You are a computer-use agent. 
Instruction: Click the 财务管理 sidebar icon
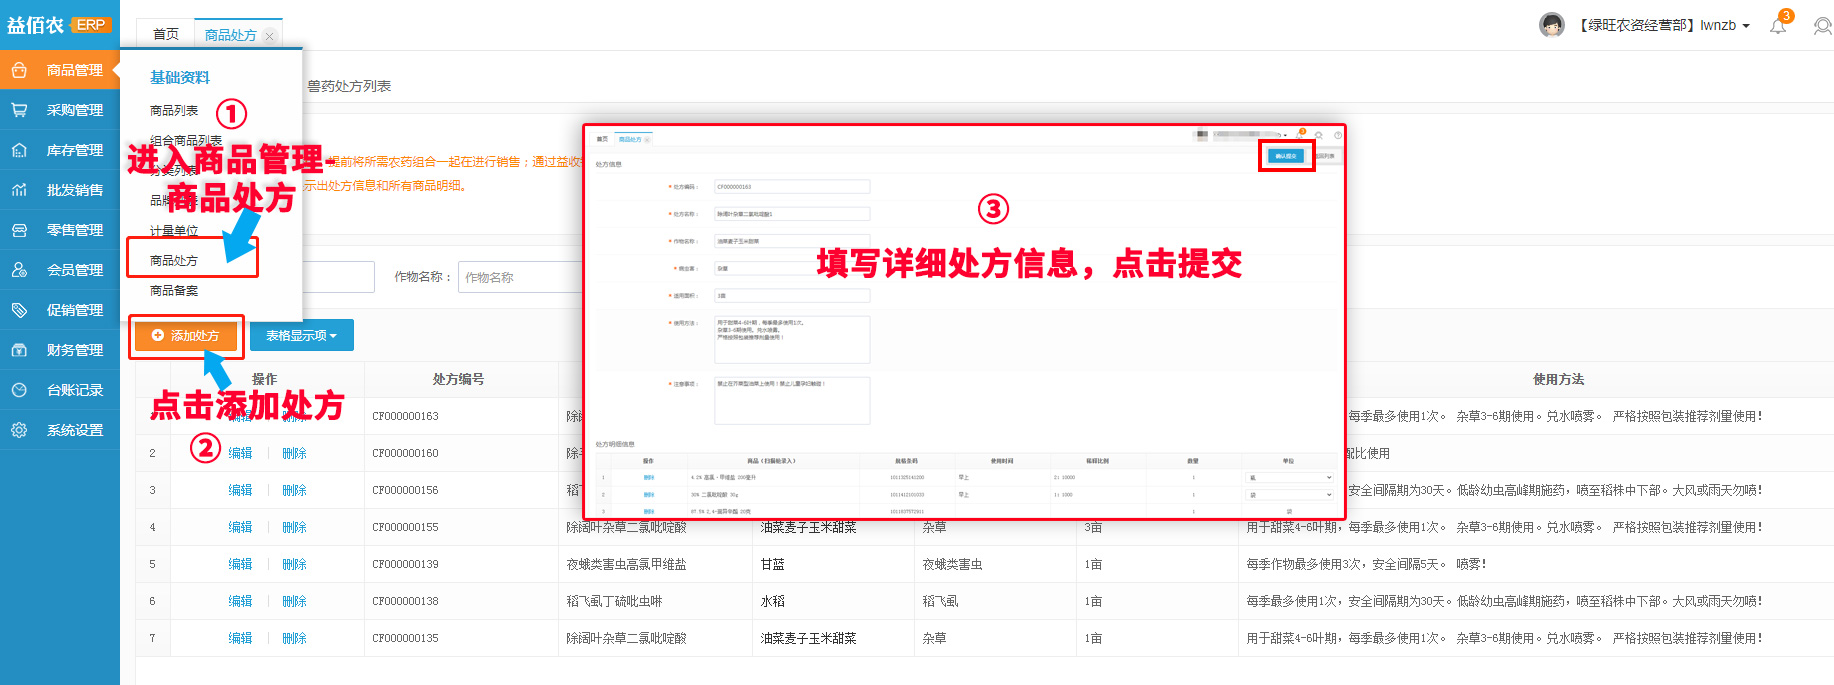[x=19, y=350]
